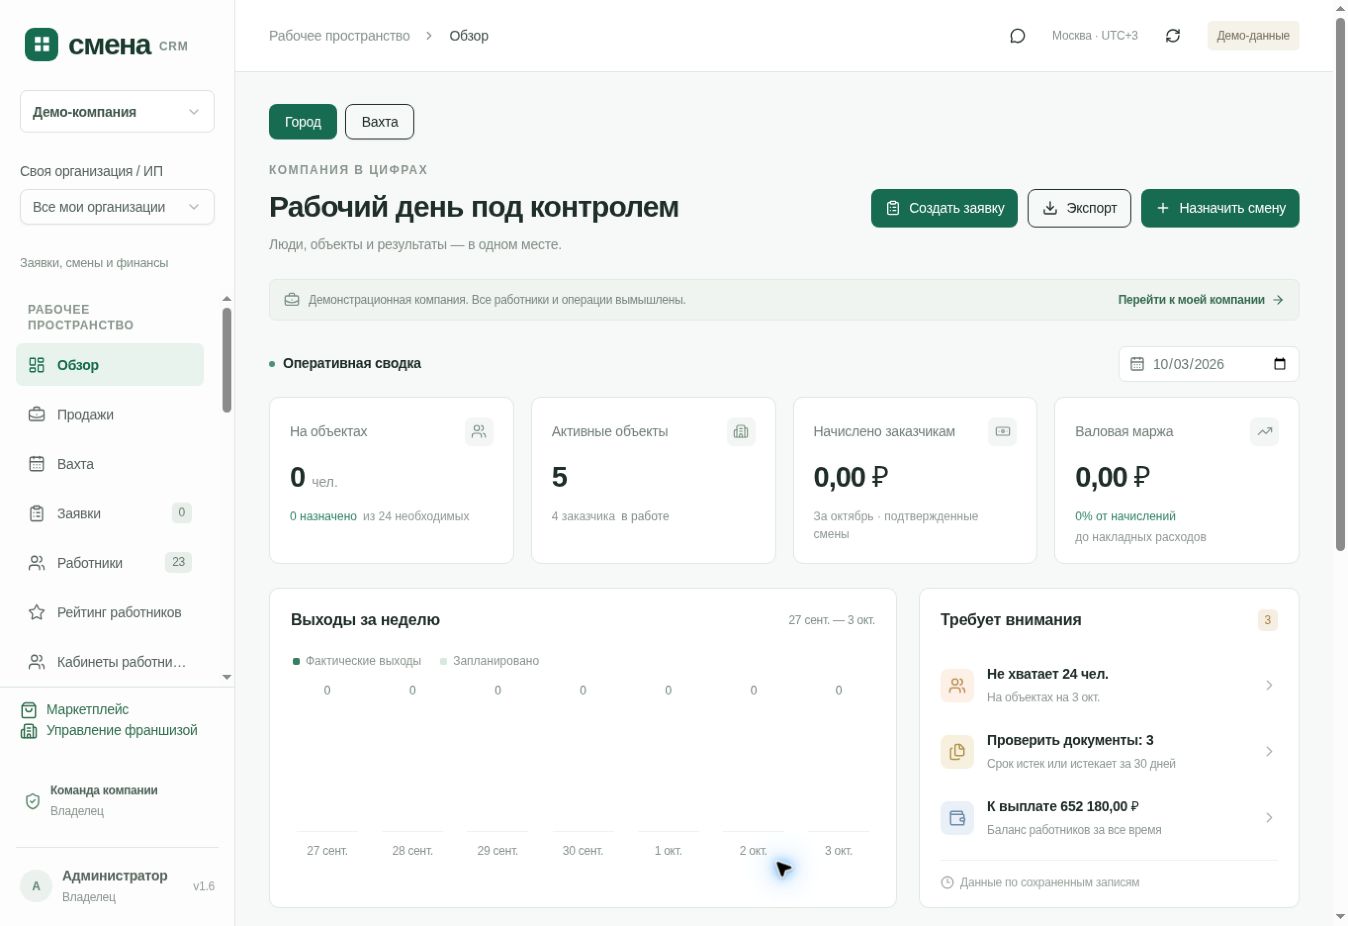
Task: Open the Маркетплейс link
Action: point(75,710)
